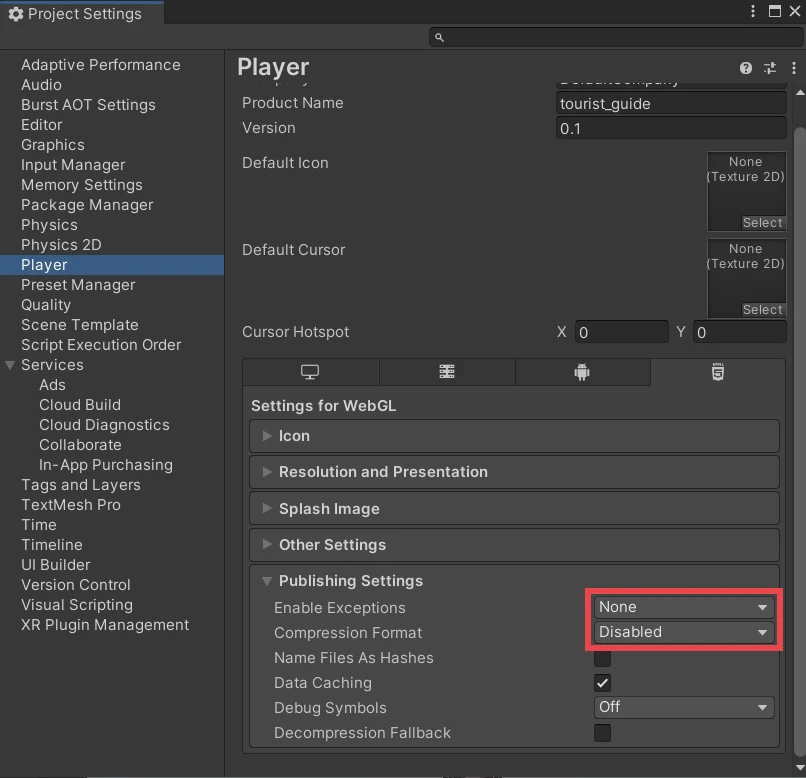This screenshot has height=778, width=806.
Task: Enable Decompression Fallback checkbox
Action: (x=602, y=733)
